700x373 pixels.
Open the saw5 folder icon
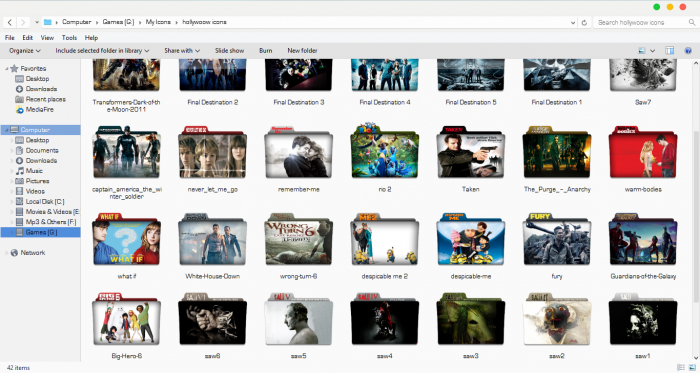click(x=298, y=319)
